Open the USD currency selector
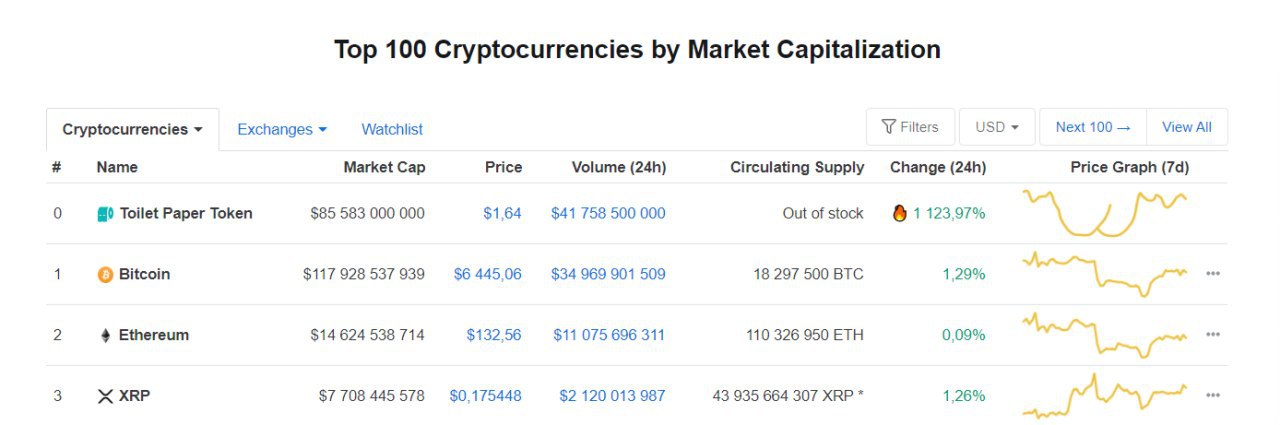Image resolution: width=1280 pixels, height=425 pixels. point(997,127)
